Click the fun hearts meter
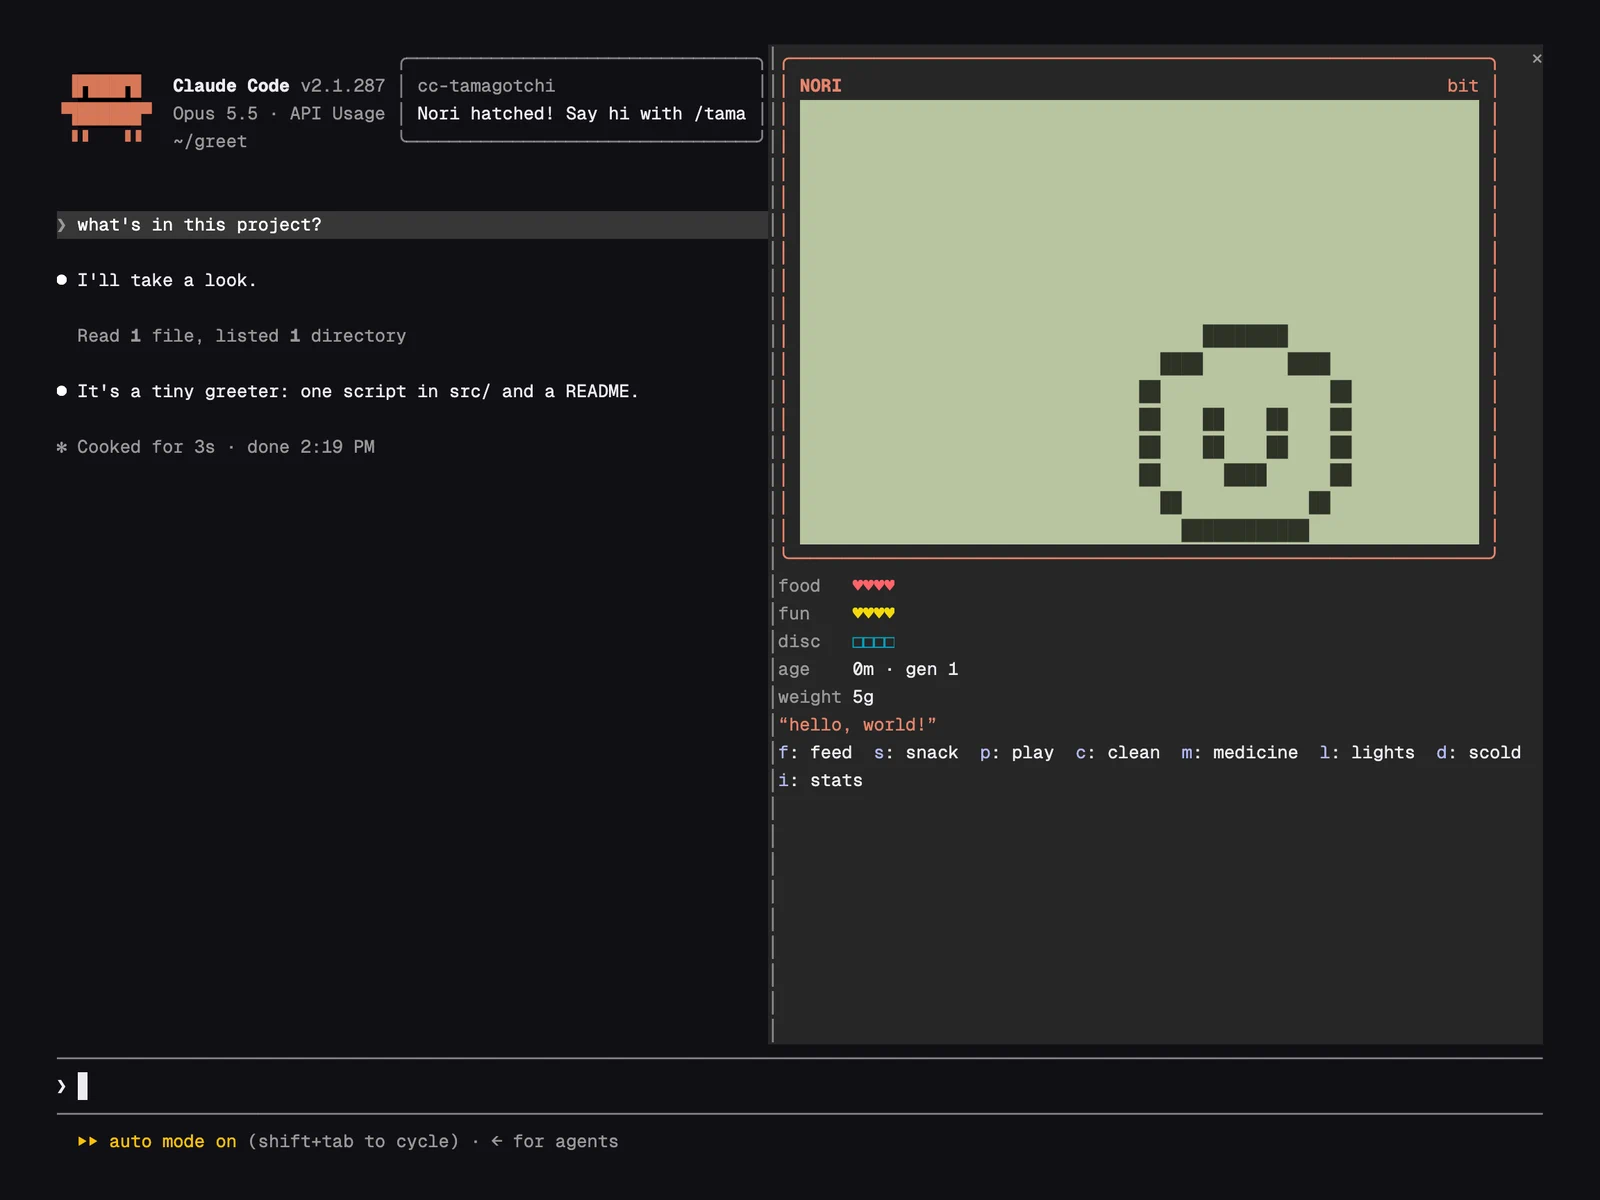 (x=873, y=613)
